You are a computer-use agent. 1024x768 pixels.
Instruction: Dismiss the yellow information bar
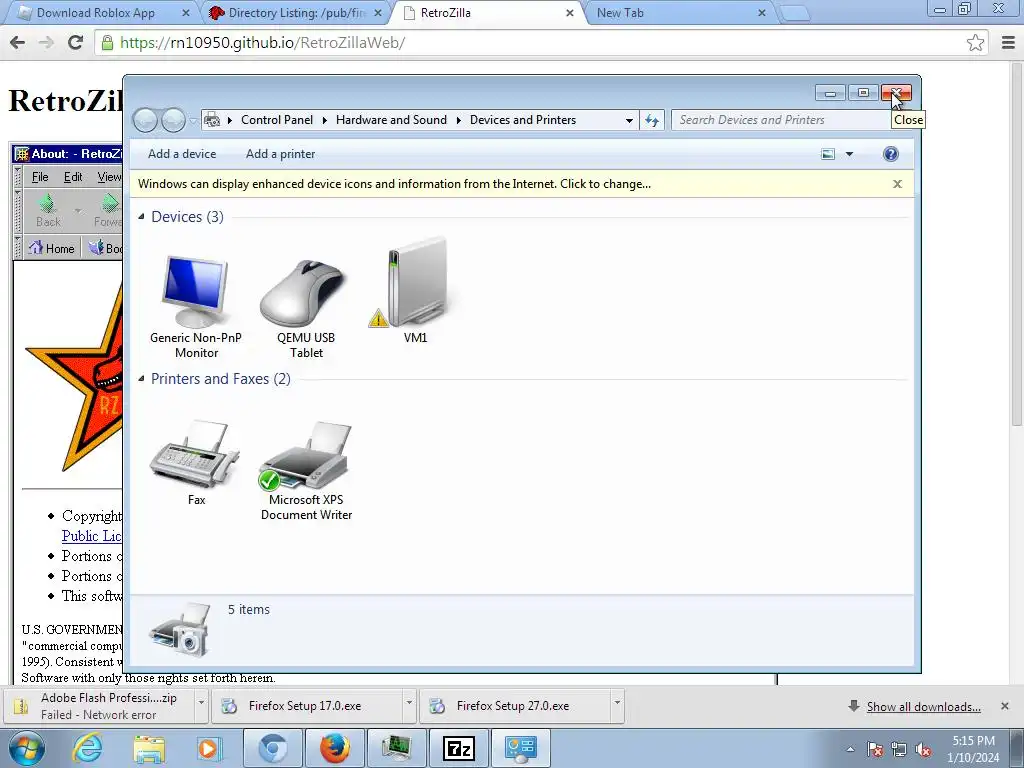coord(897,184)
